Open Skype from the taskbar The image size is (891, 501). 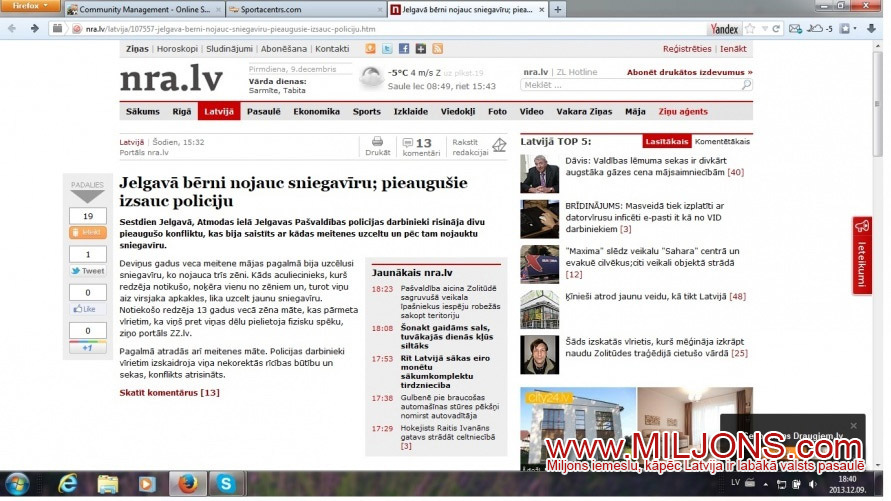(229, 484)
